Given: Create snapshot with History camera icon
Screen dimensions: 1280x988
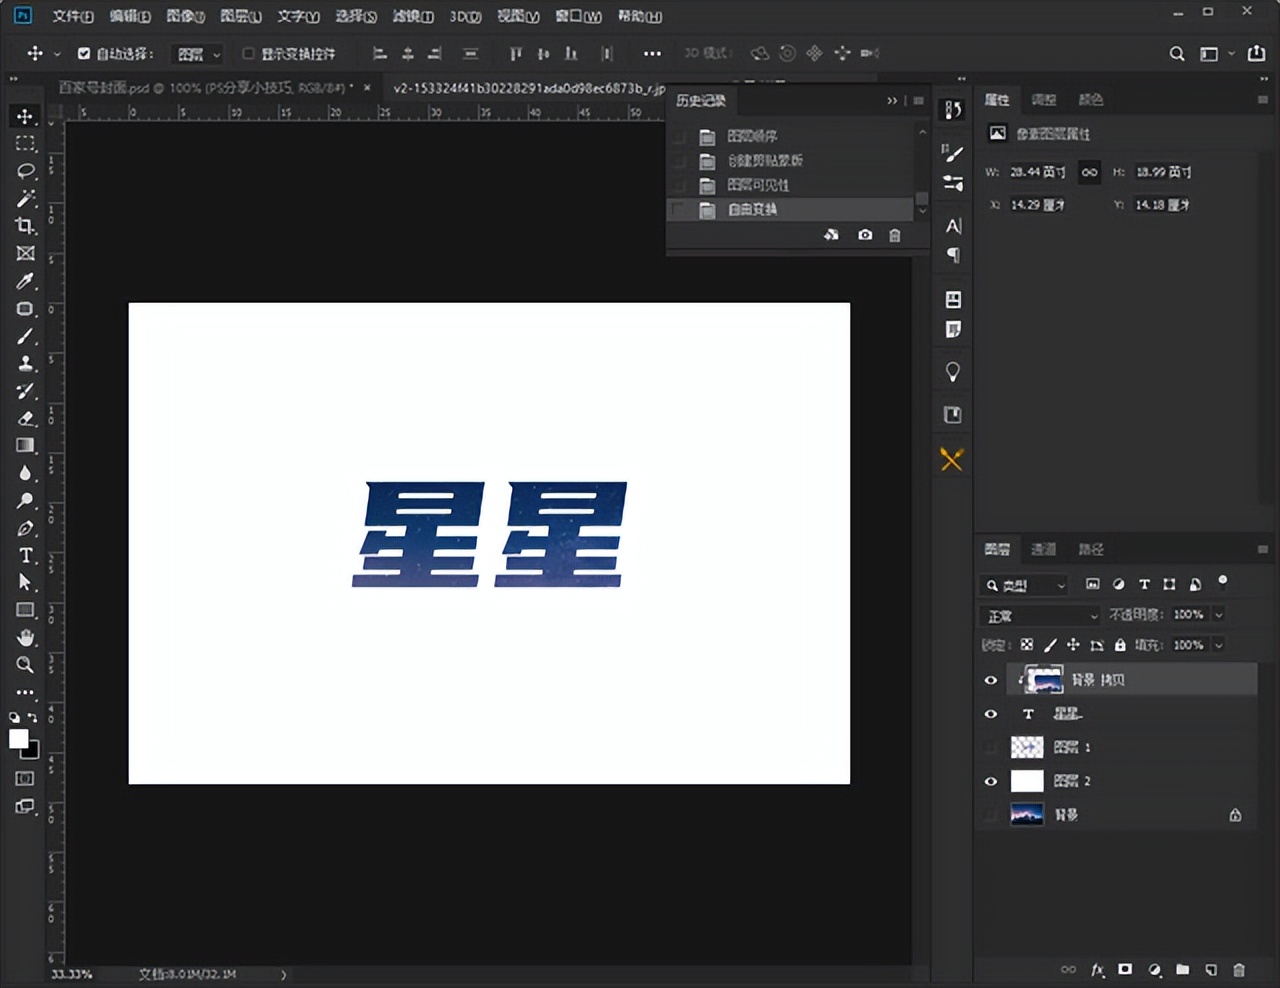Looking at the screenshot, I should point(865,235).
